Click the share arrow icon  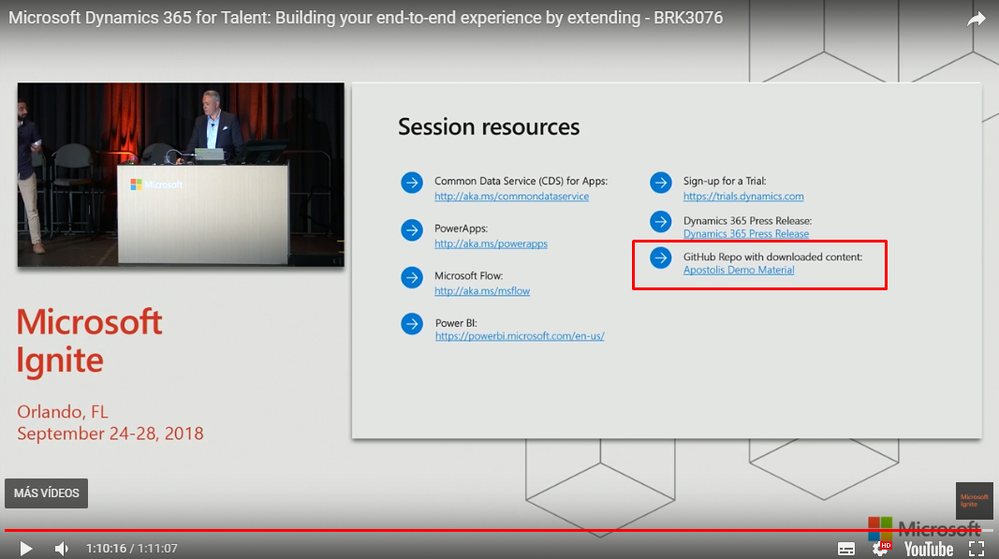(976, 20)
